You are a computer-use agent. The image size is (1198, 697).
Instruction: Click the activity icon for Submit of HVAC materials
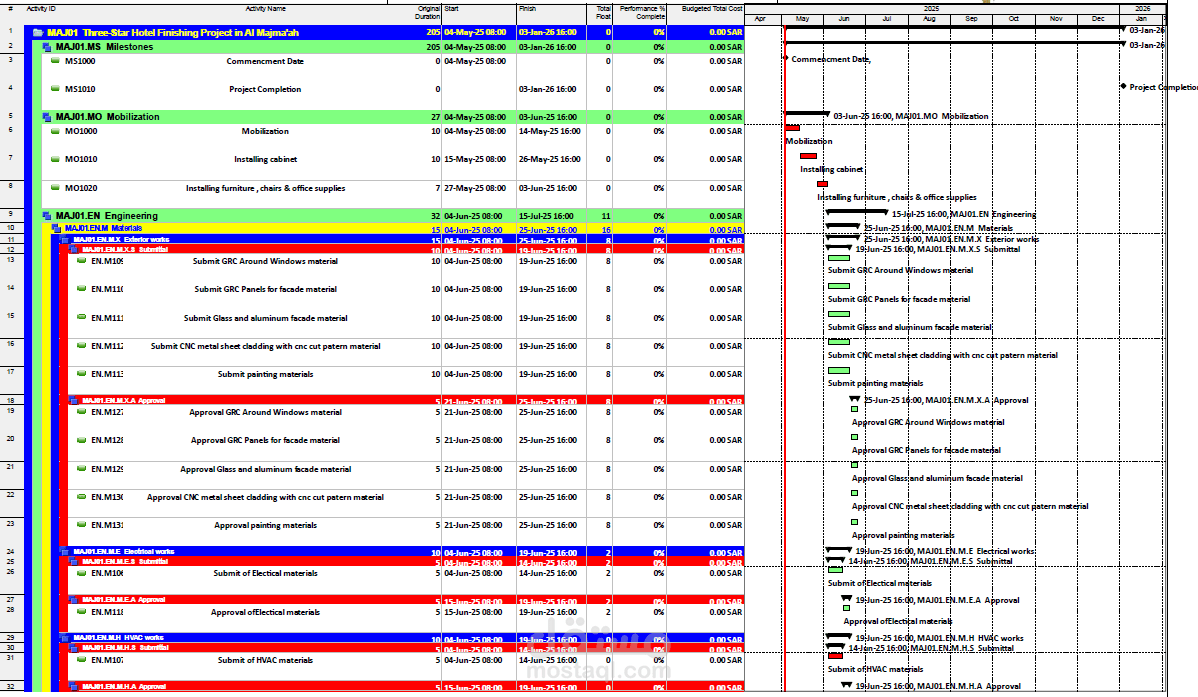(x=82, y=660)
